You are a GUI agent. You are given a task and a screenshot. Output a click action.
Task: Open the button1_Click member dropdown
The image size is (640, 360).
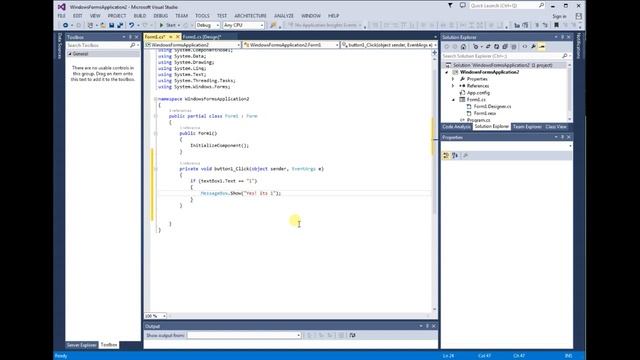(389, 45)
